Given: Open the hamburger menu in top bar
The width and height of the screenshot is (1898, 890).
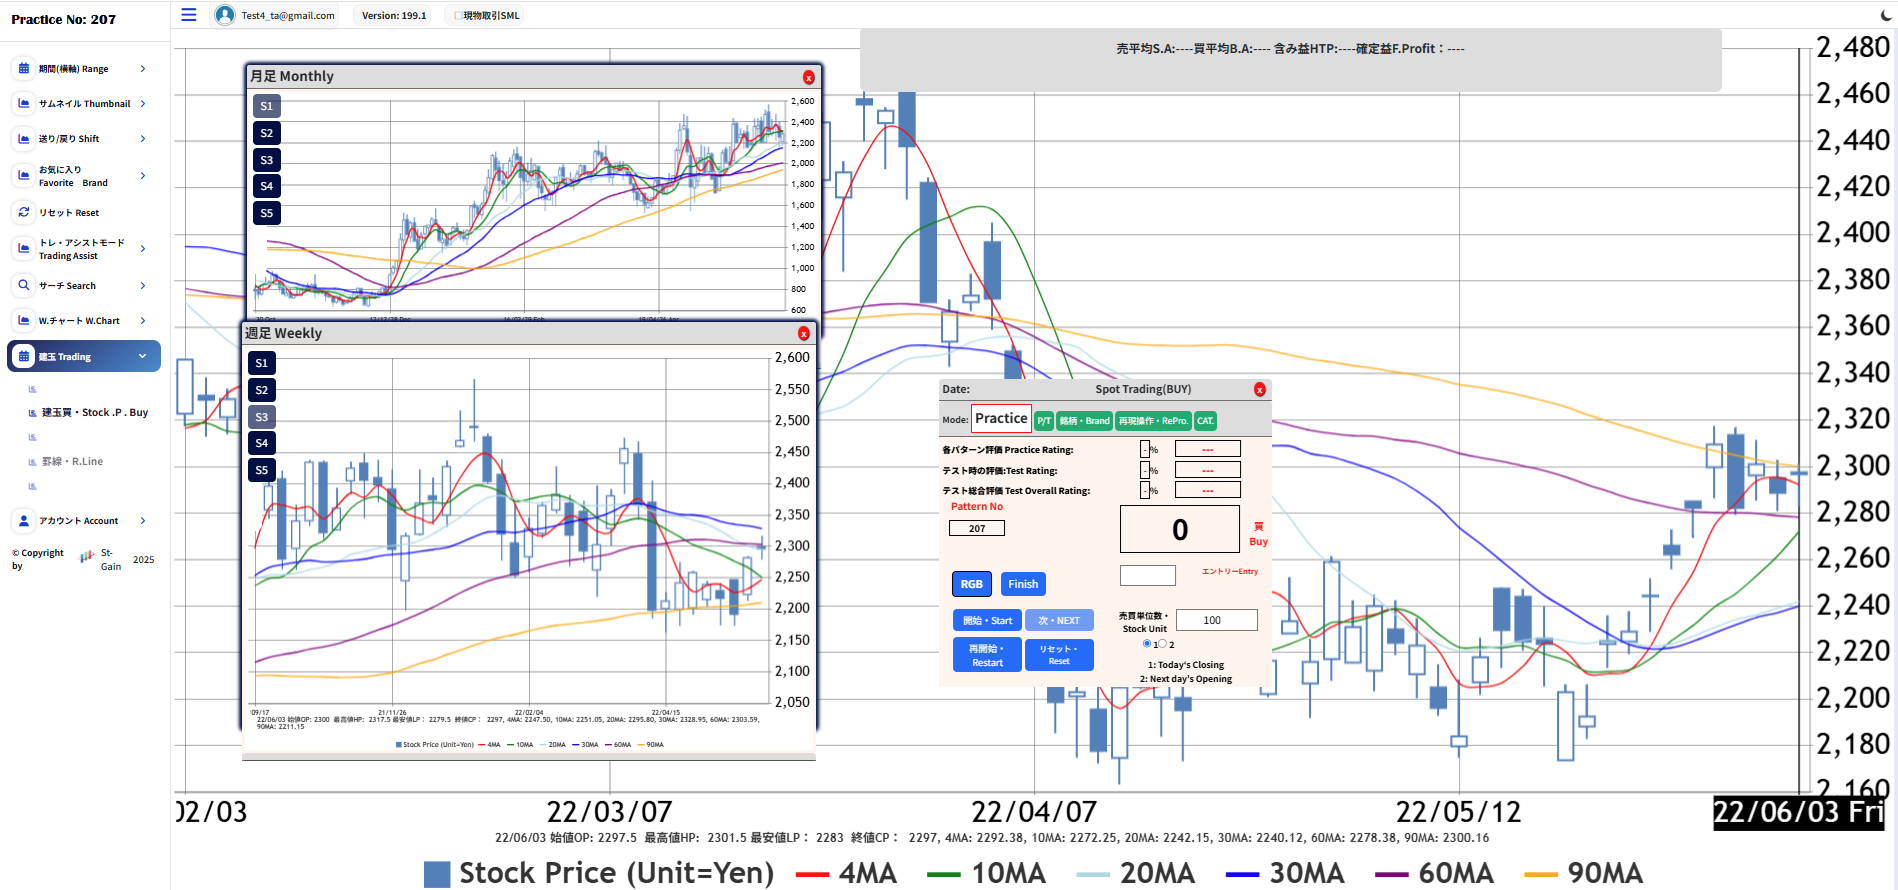Looking at the screenshot, I should point(188,15).
